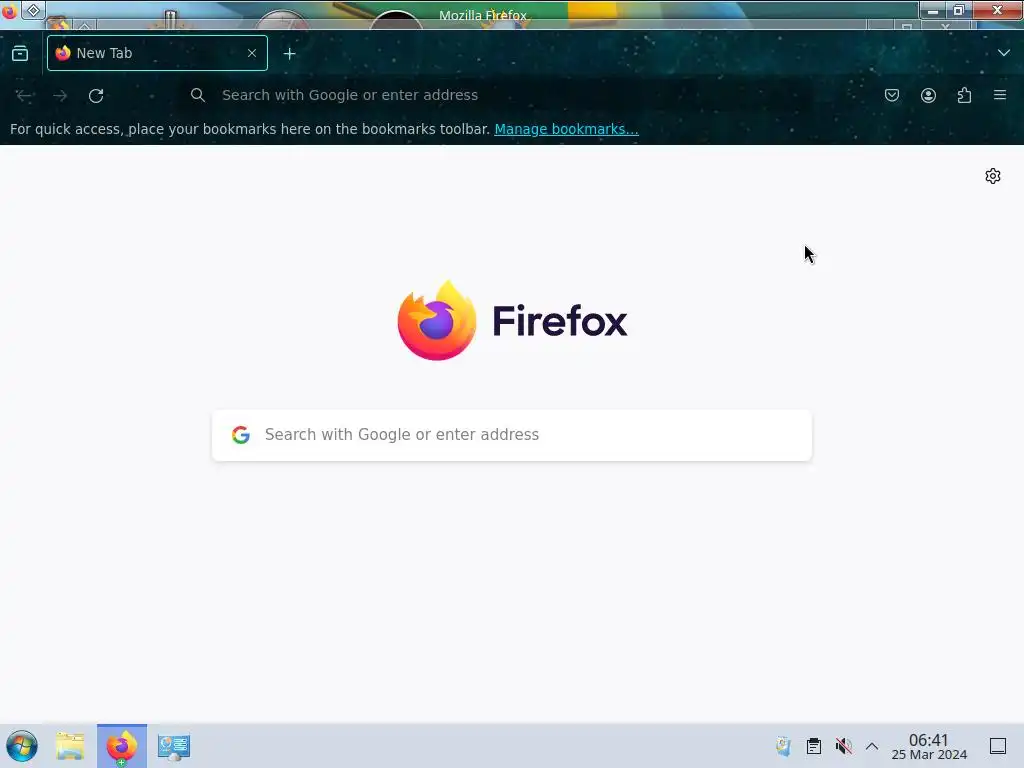Follow the Manage bookmarks link
Viewport: 1024px width, 768px height.
click(x=566, y=129)
